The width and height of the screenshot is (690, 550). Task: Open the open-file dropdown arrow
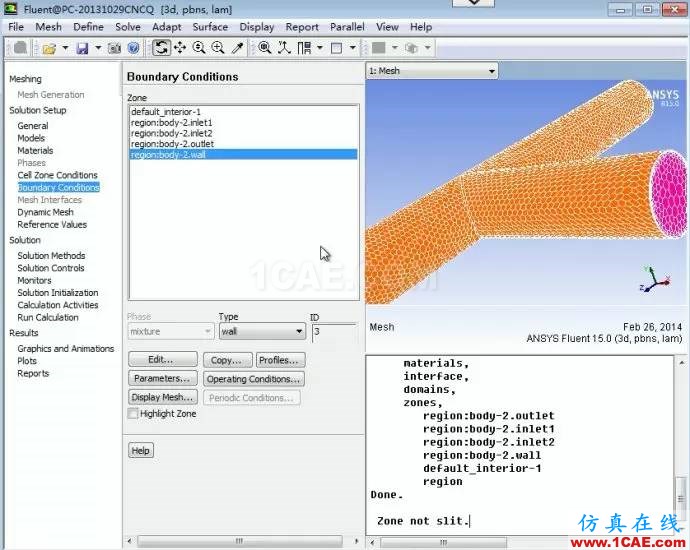click(x=65, y=48)
